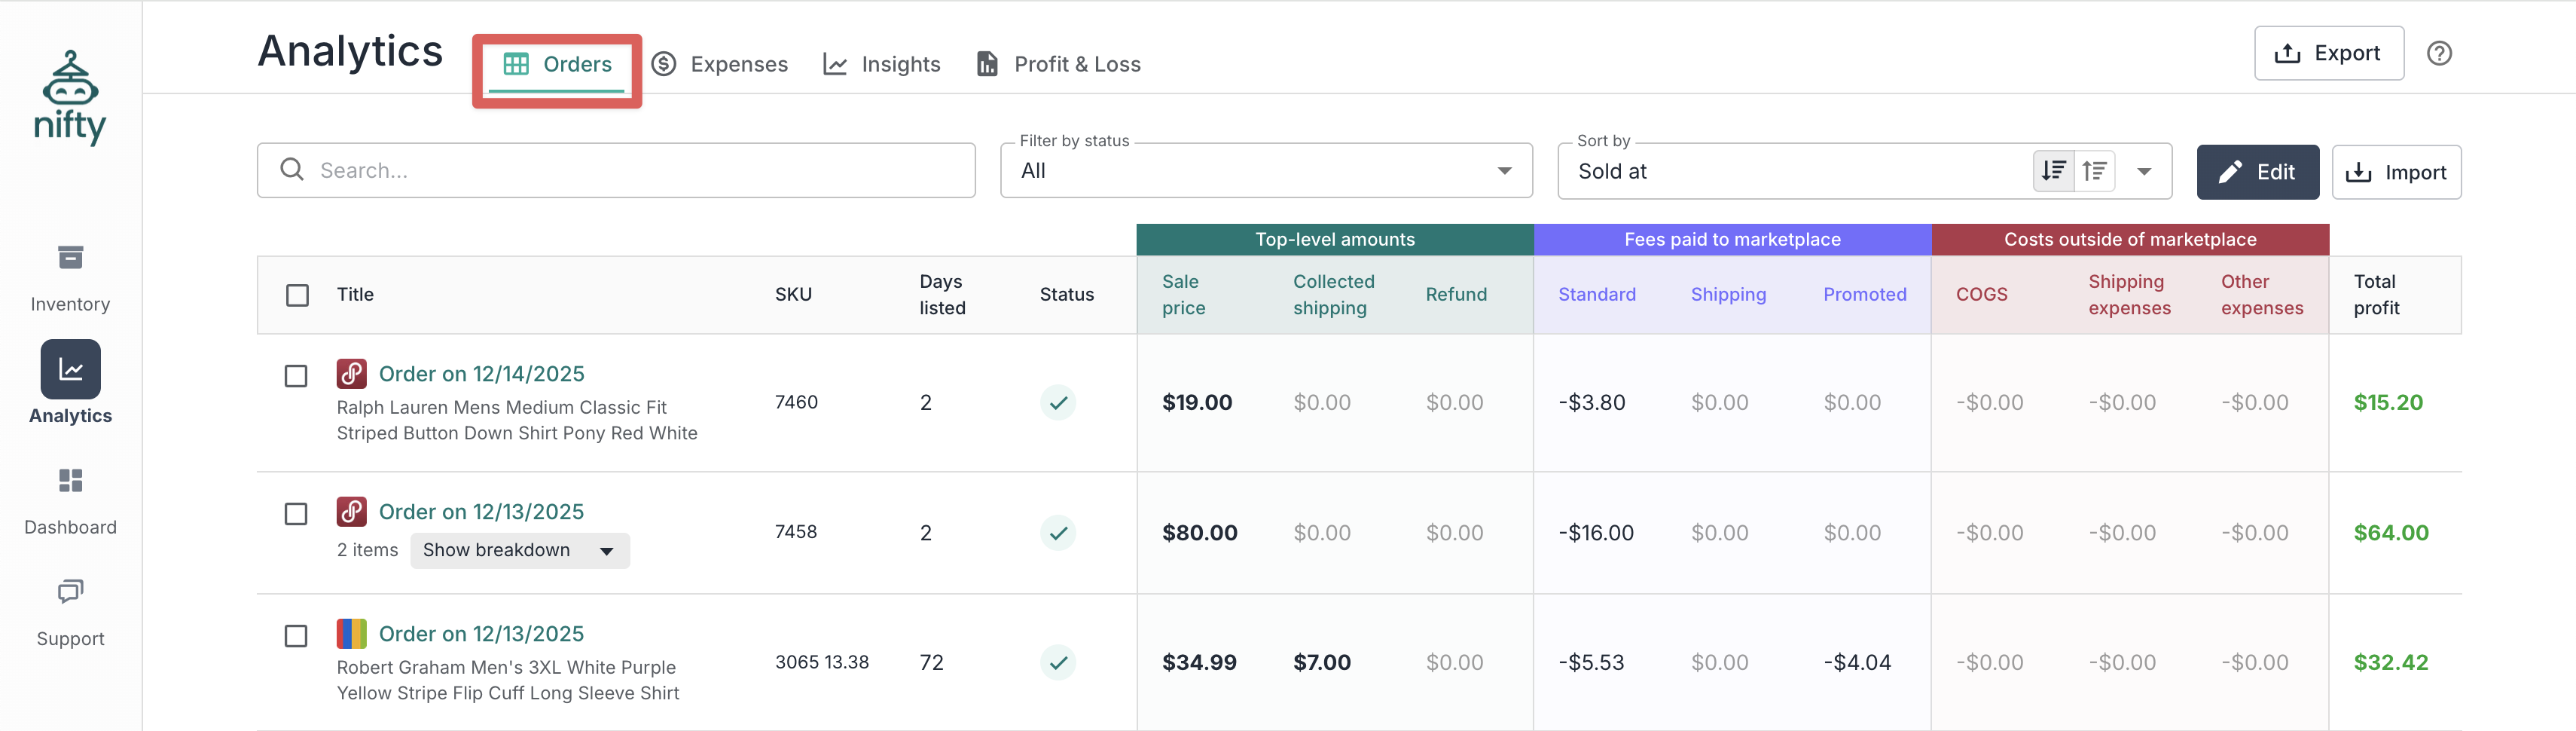Select the Robert Graham order checkbox
This screenshot has width=2576, height=731.
[296, 636]
